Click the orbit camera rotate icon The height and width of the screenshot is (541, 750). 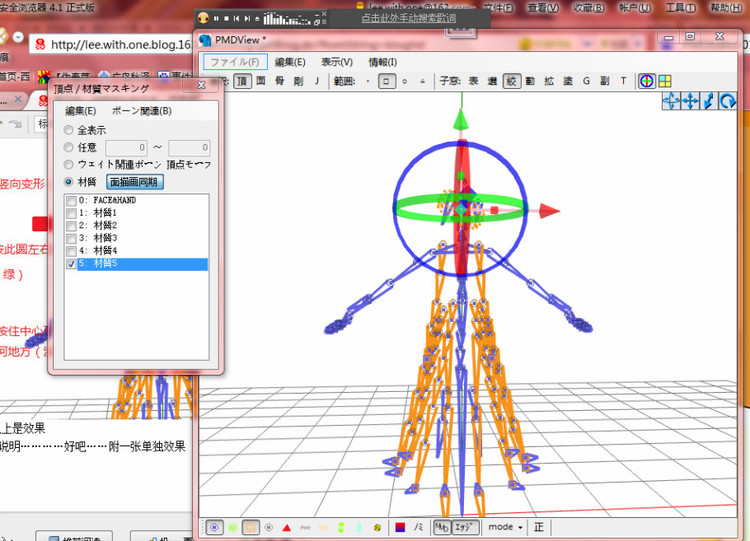tap(671, 101)
